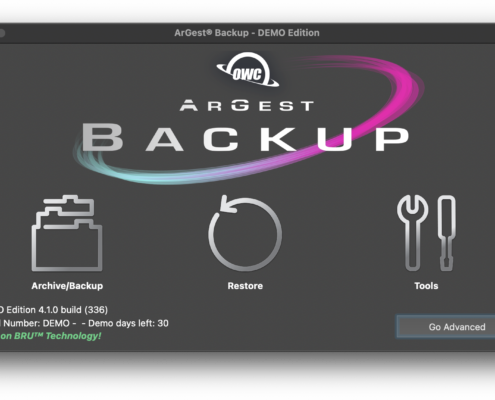Click the green BRU Technology text
Viewport: 495px width, 400px height.
click(x=50, y=336)
